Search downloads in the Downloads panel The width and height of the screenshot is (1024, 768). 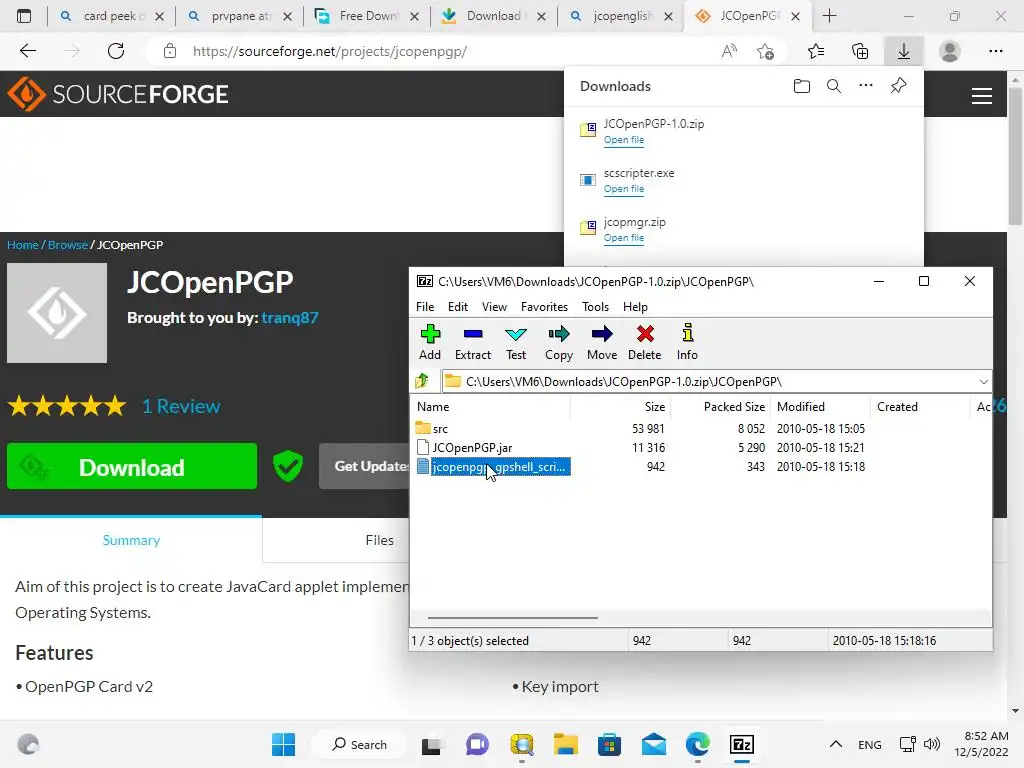(x=833, y=86)
